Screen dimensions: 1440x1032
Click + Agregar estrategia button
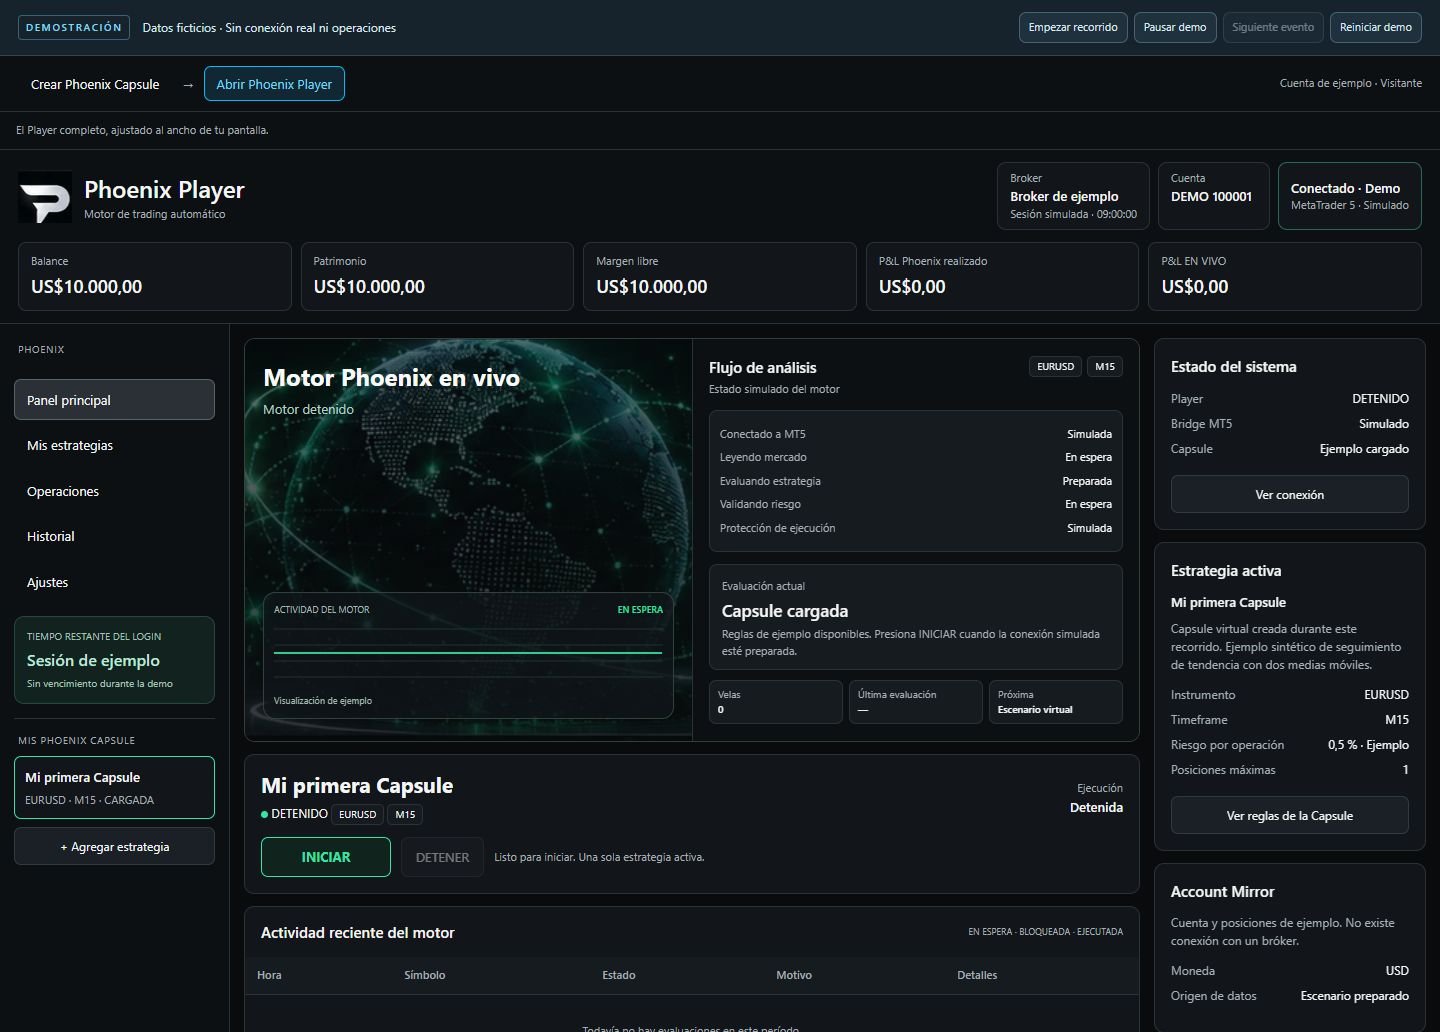point(114,846)
